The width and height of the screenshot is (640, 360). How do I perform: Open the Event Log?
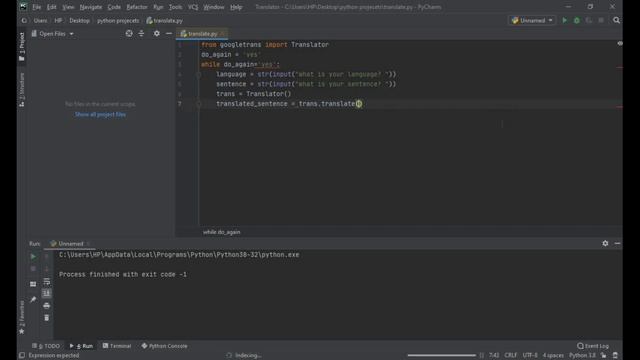pyautogui.click(x=593, y=346)
